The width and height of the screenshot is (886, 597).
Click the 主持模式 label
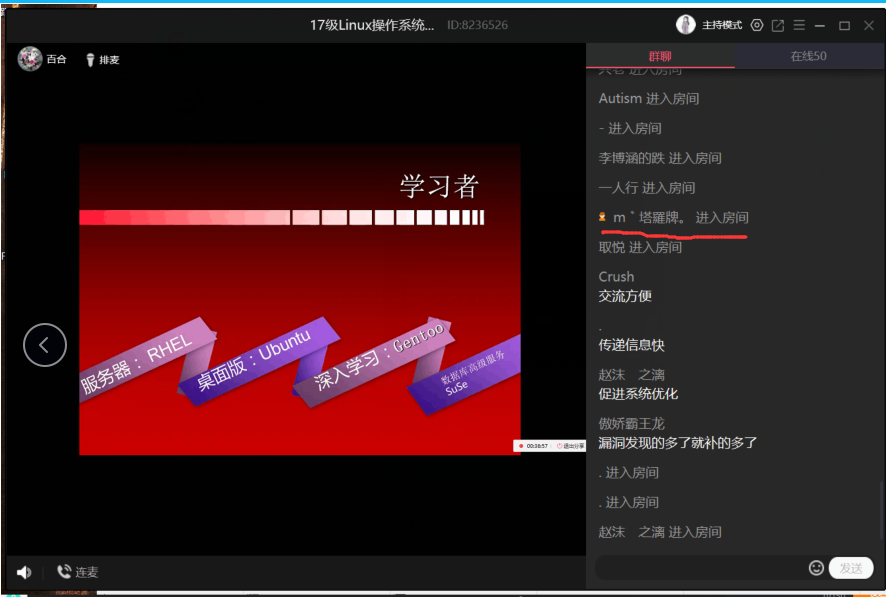click(722, 25)
